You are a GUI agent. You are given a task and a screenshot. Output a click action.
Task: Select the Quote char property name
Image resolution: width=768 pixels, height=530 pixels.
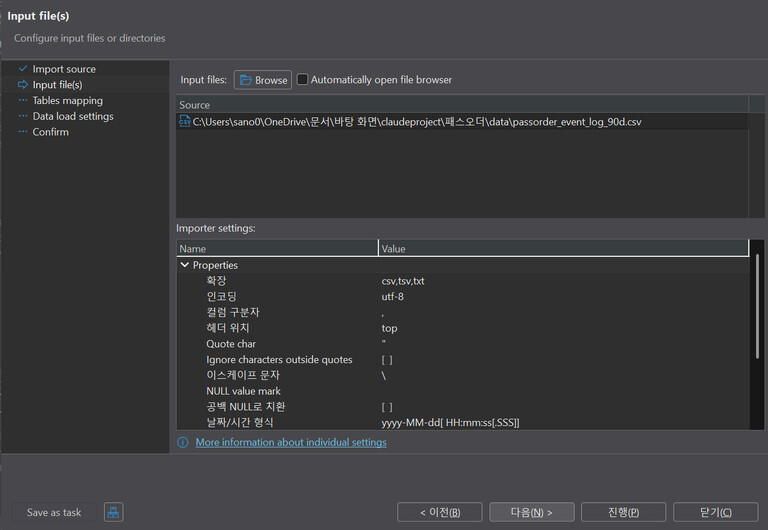click(231, 344)
